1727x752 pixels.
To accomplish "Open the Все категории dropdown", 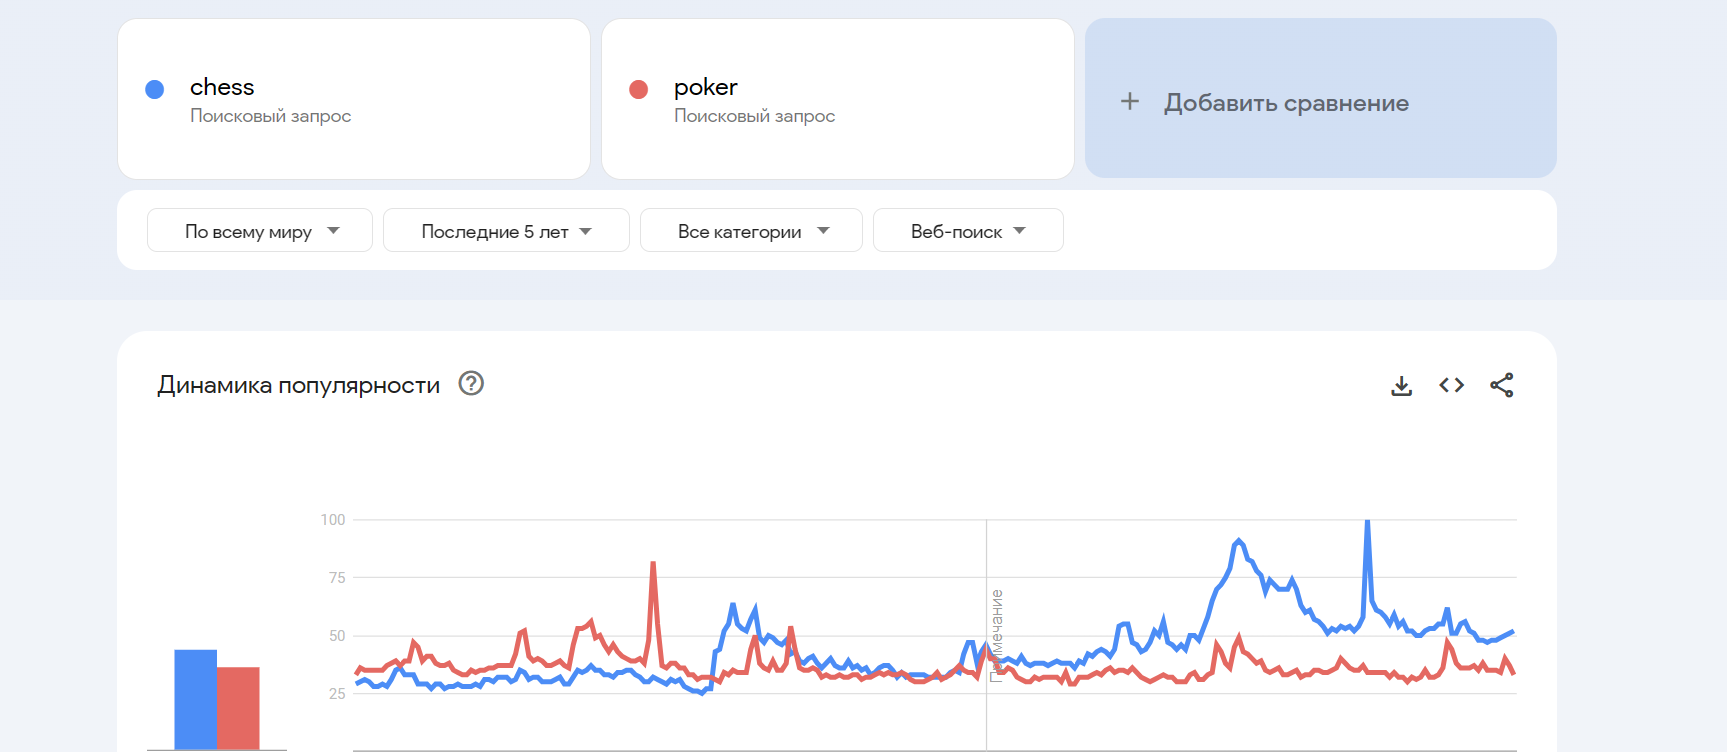I will tap(751, 231).
